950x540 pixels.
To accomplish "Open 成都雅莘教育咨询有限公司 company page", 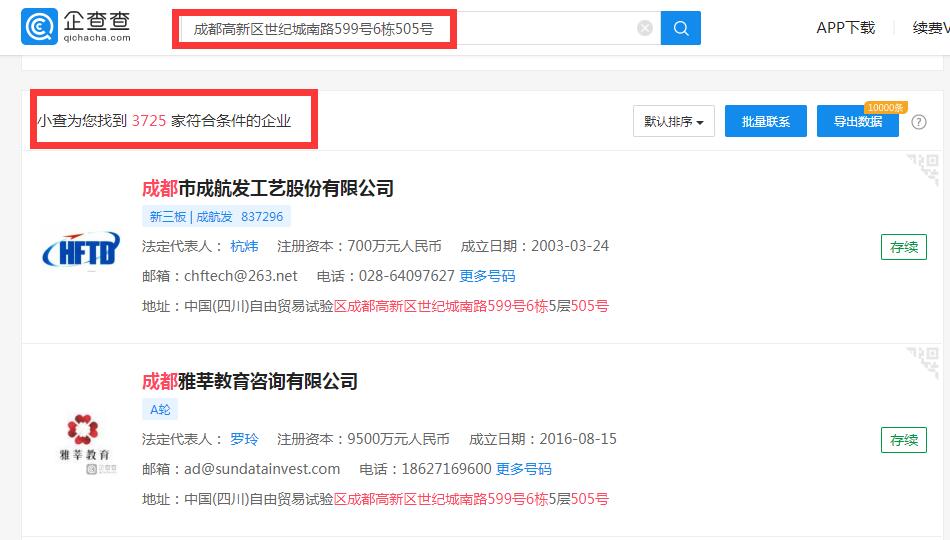I will (x=250, y=381).
